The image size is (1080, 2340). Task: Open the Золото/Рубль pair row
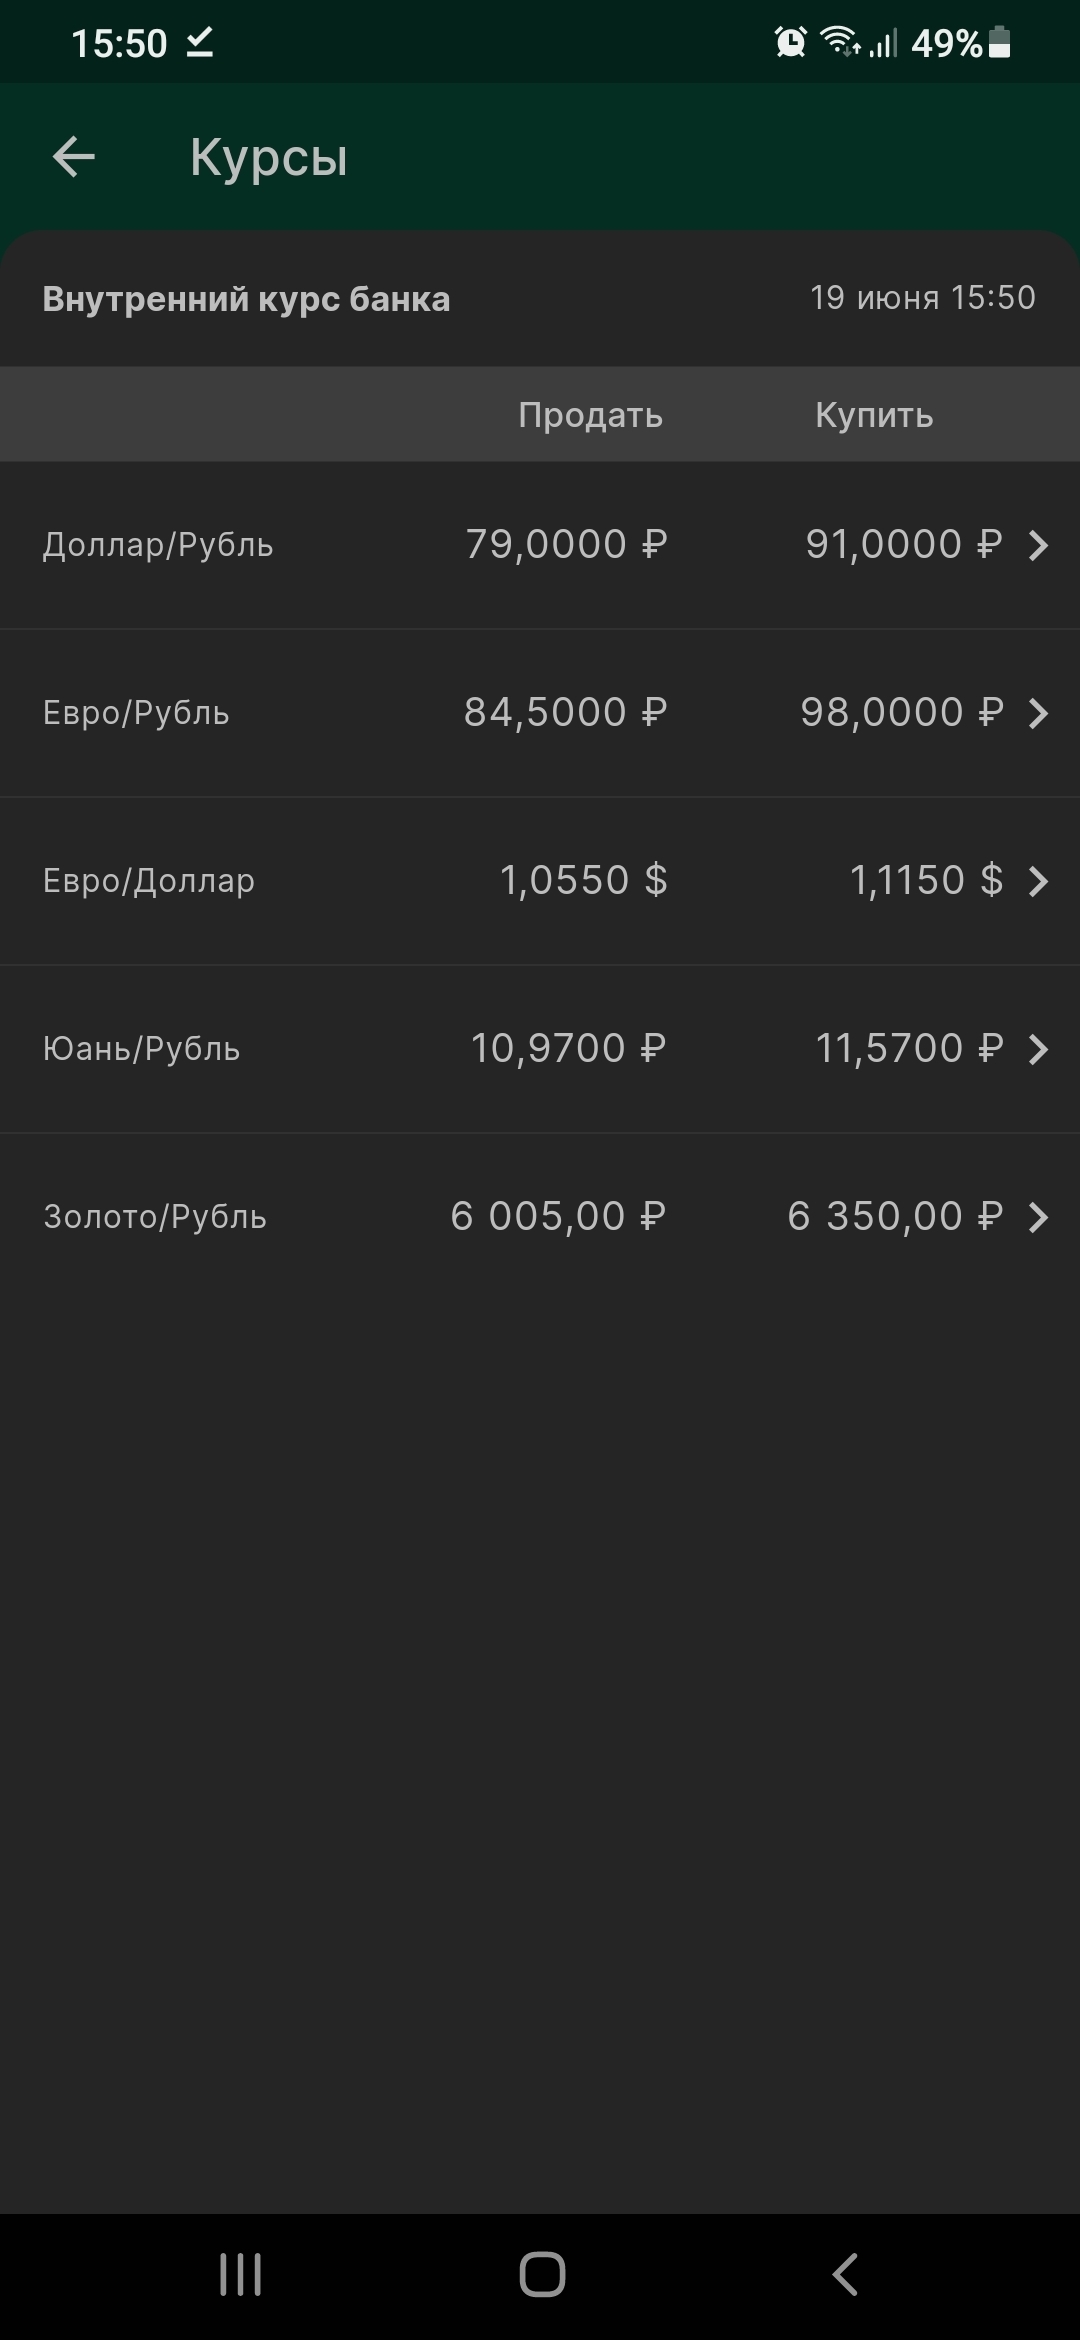pyautogui.click(x=155, y=1217)
